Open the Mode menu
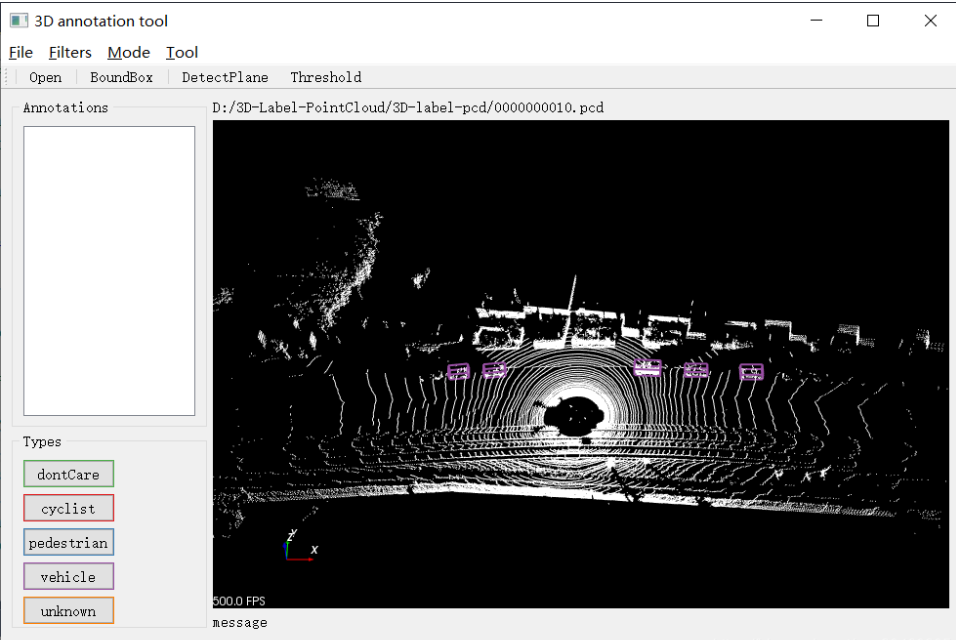 (129, 52)
